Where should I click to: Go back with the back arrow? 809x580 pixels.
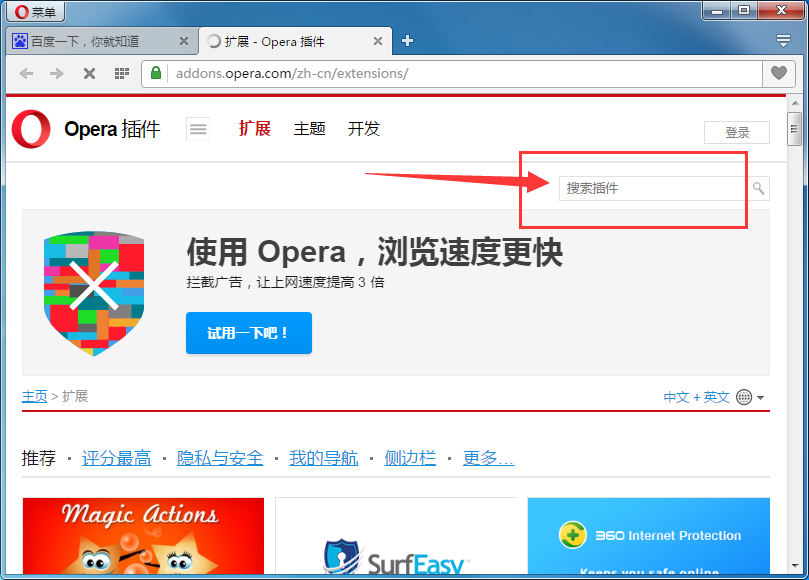click(x=26, y=74)
